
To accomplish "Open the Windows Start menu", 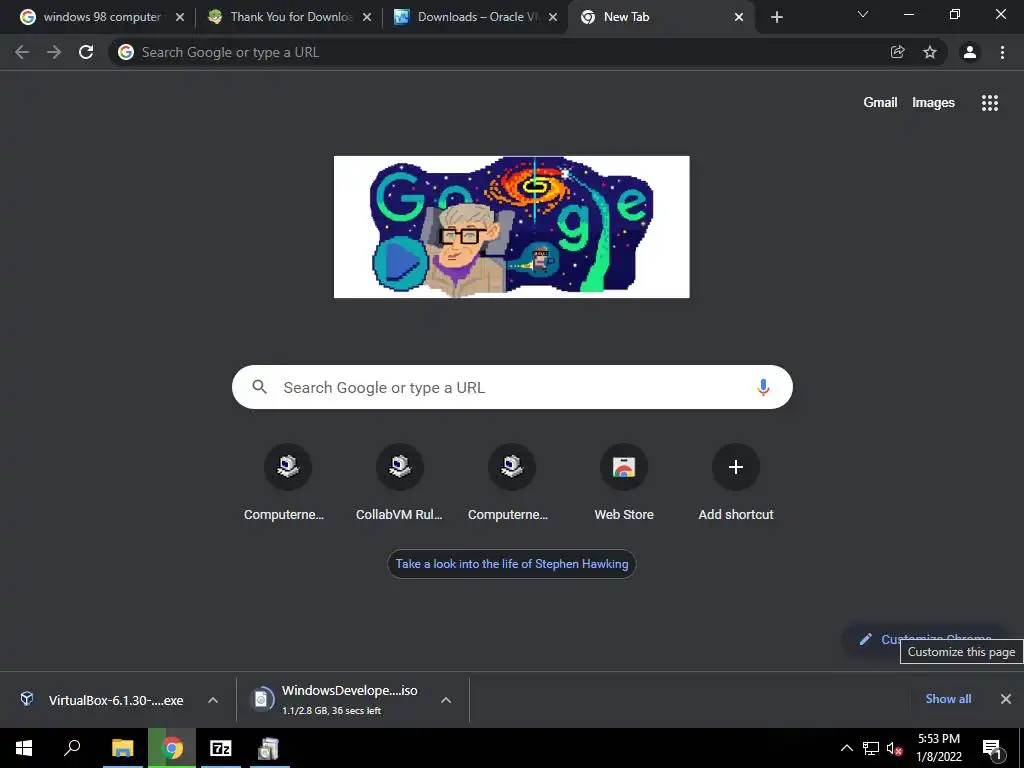I will (x=24, y=748).
